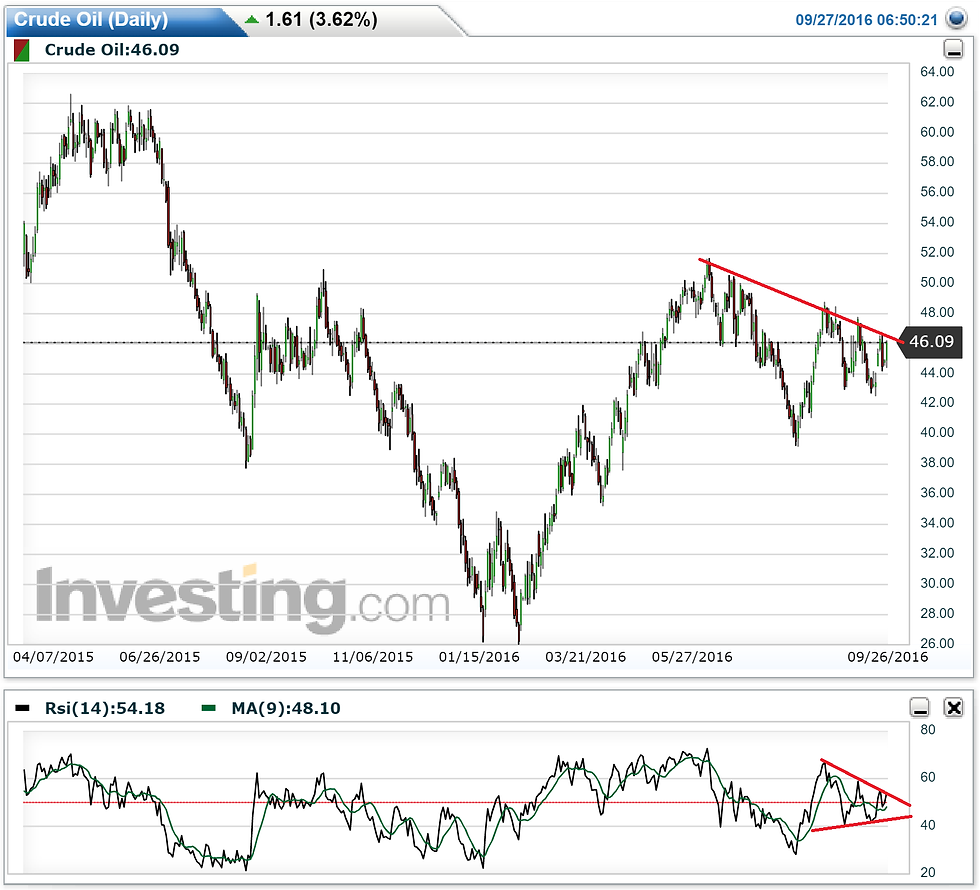Close the RSI indicator panel
Image resolution: width=980 pixels, height=890 pixels.
click(954, 708)
